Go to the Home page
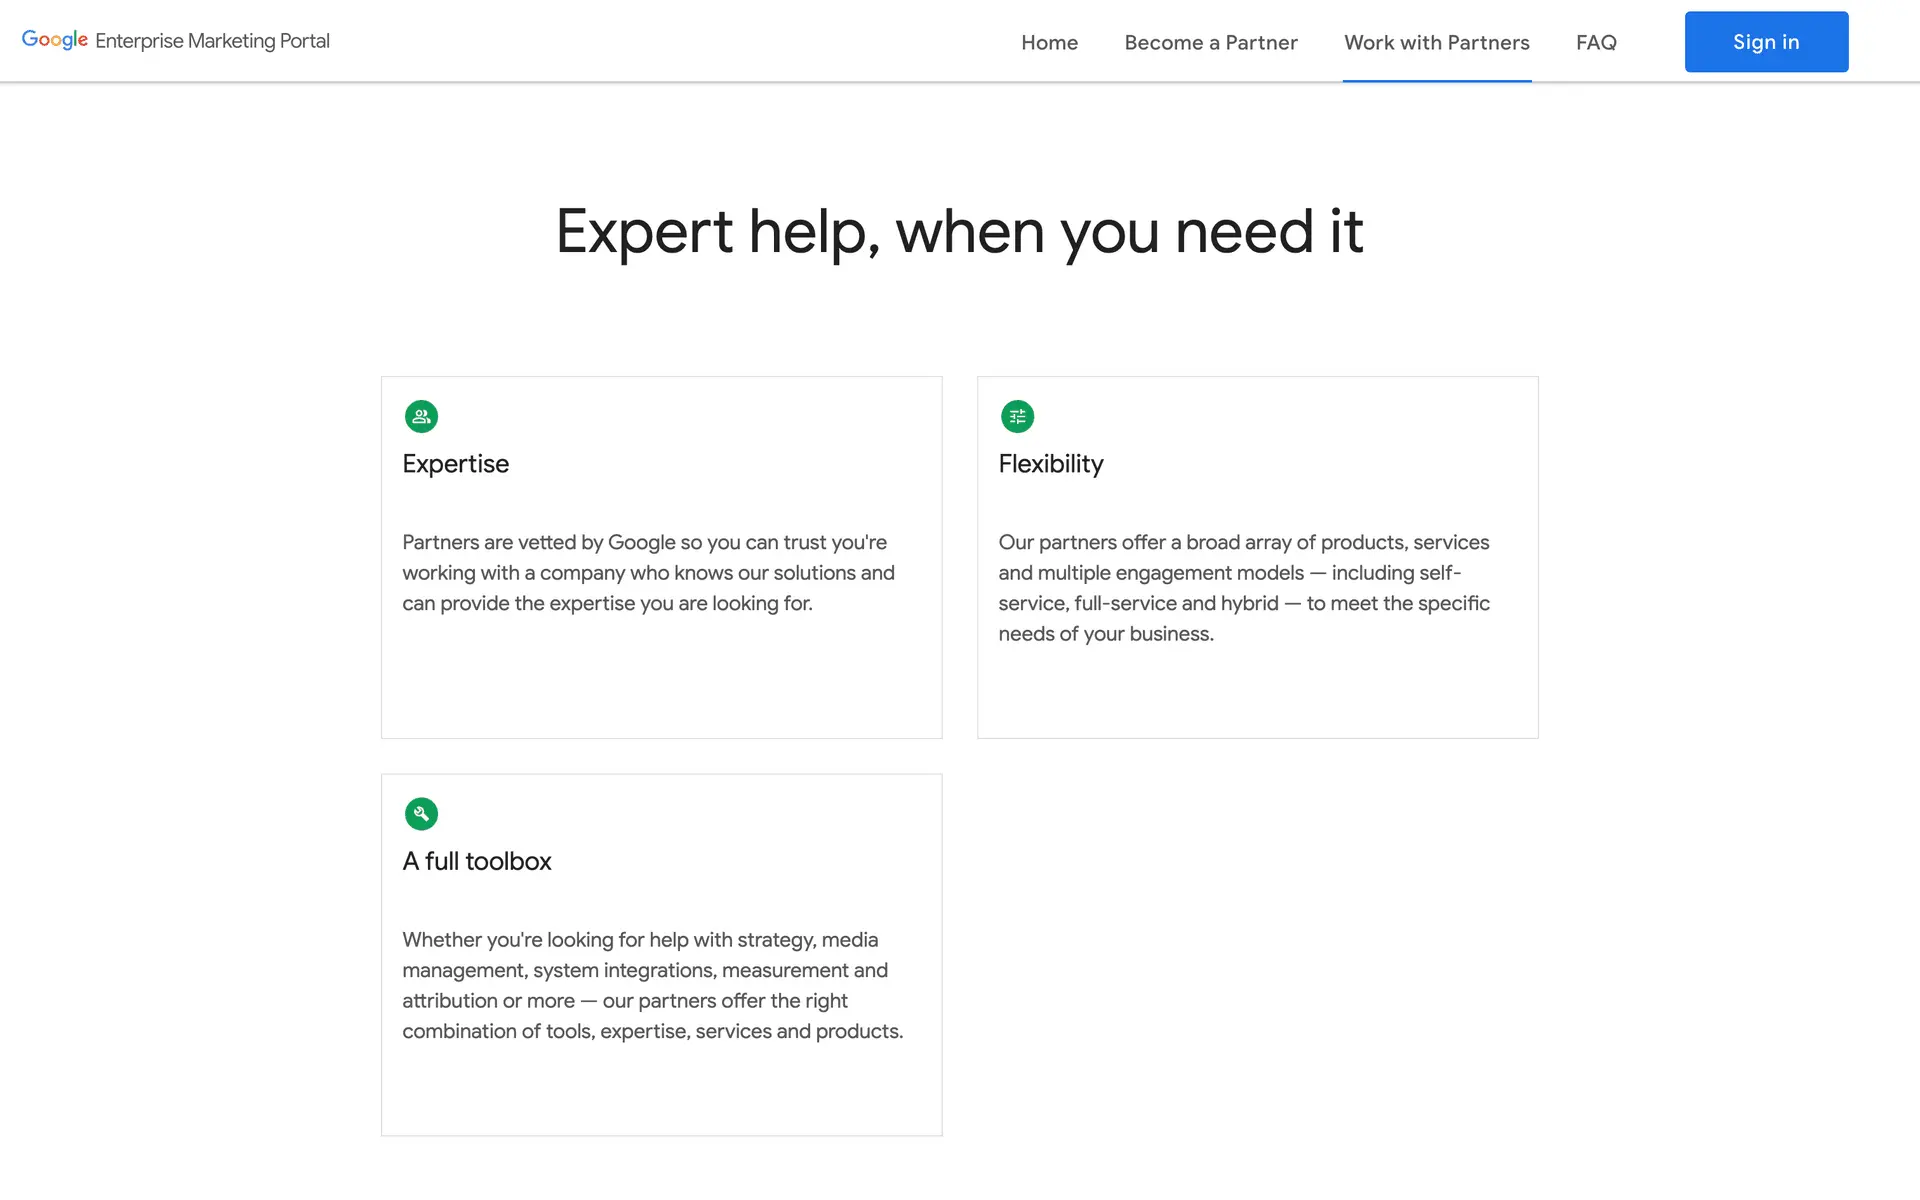 [x=1049, y=42]
